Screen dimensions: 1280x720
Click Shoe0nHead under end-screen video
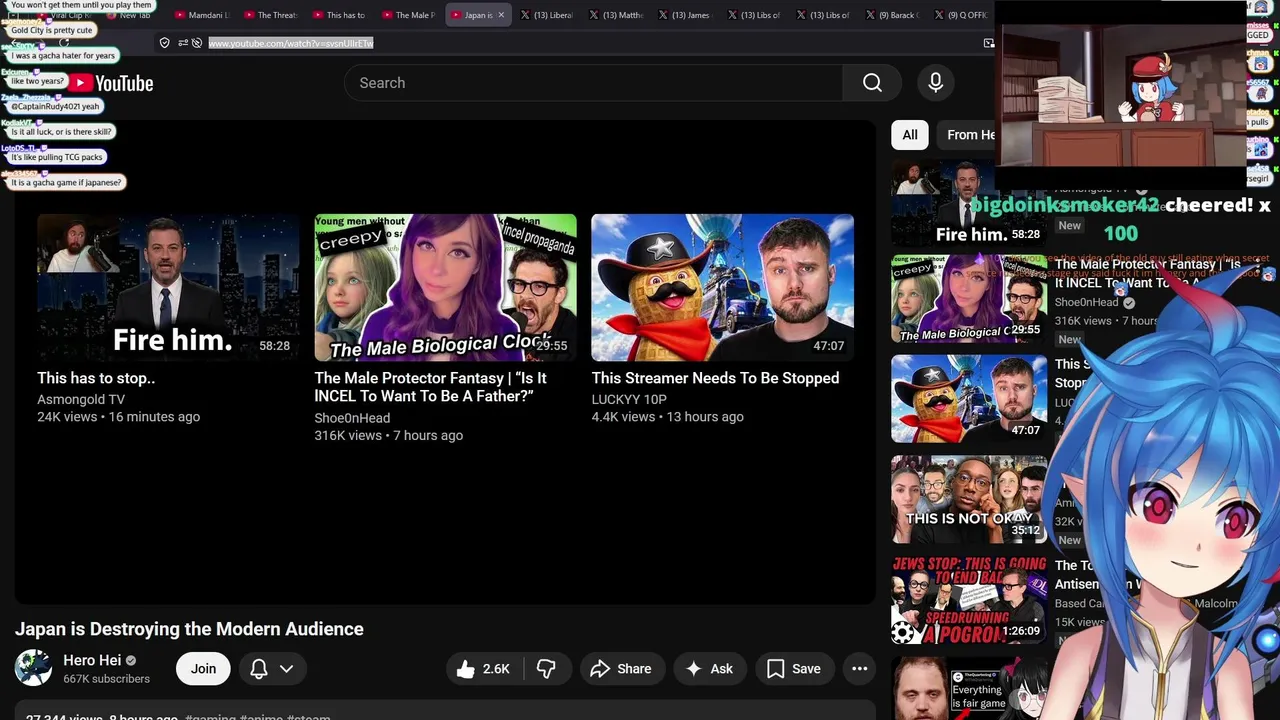[x=352, y=418]
